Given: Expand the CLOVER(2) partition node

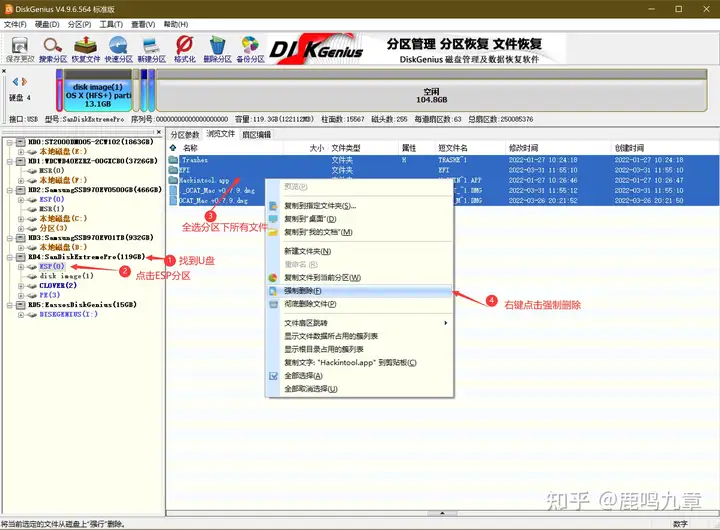Looking at the screenshot, I should (x=21, y=286).
